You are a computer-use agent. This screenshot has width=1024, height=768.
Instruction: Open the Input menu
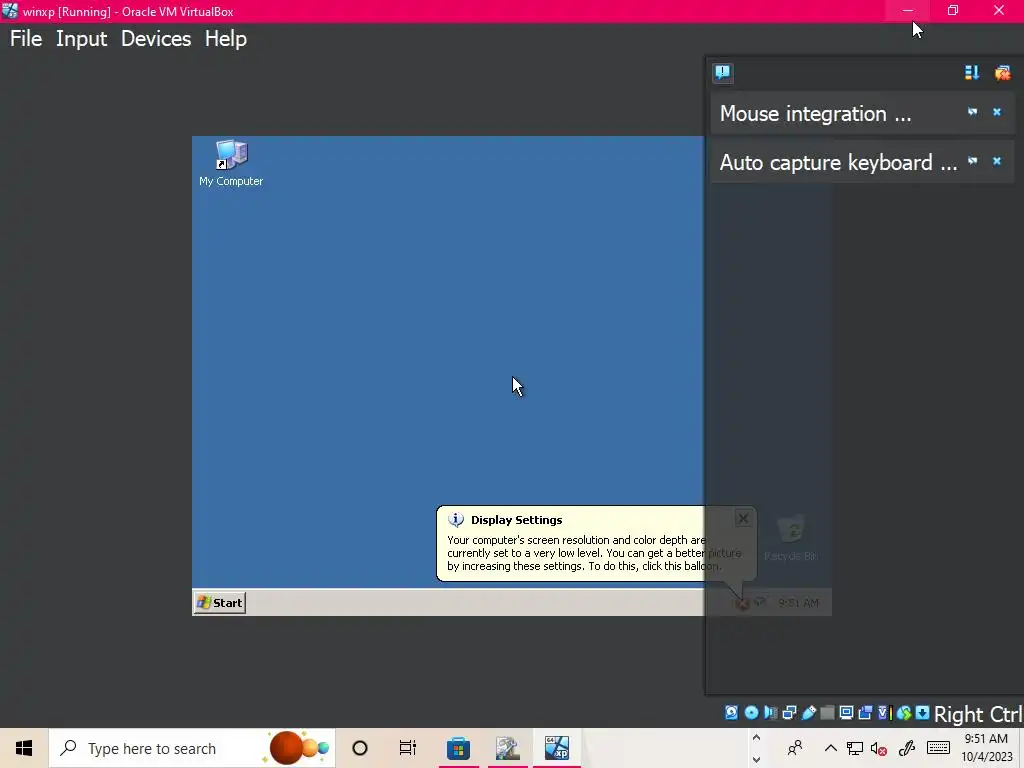point(81,39)
